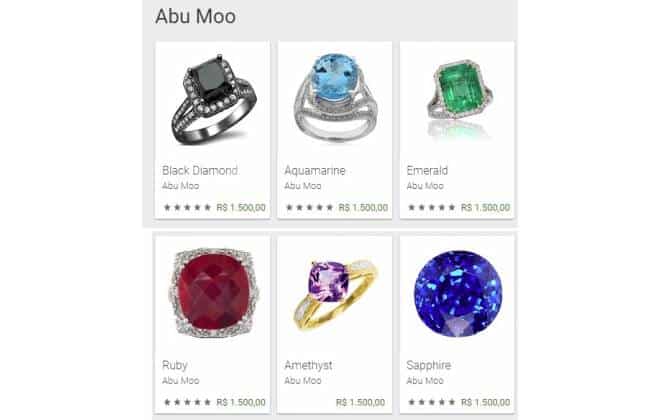Click the Abu Moo seller link under Emerald
The image size is (660, 420).
click(425, 186)
